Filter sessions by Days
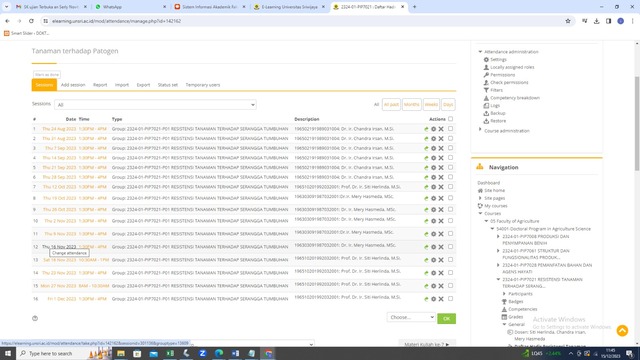Screen dimensions: 640x360 click(x=448, y=104)
